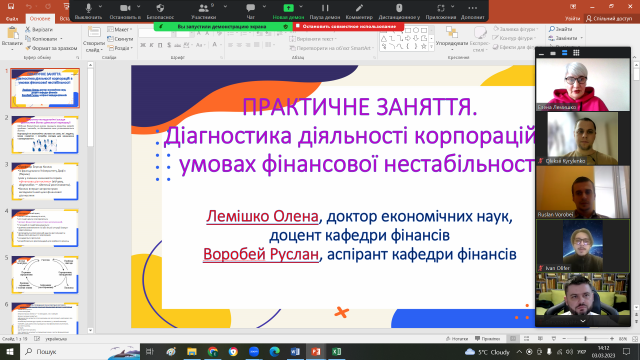Start Slide Show from status bar
Viewport: 640px width, 360px height.
(x=553, y=339)
